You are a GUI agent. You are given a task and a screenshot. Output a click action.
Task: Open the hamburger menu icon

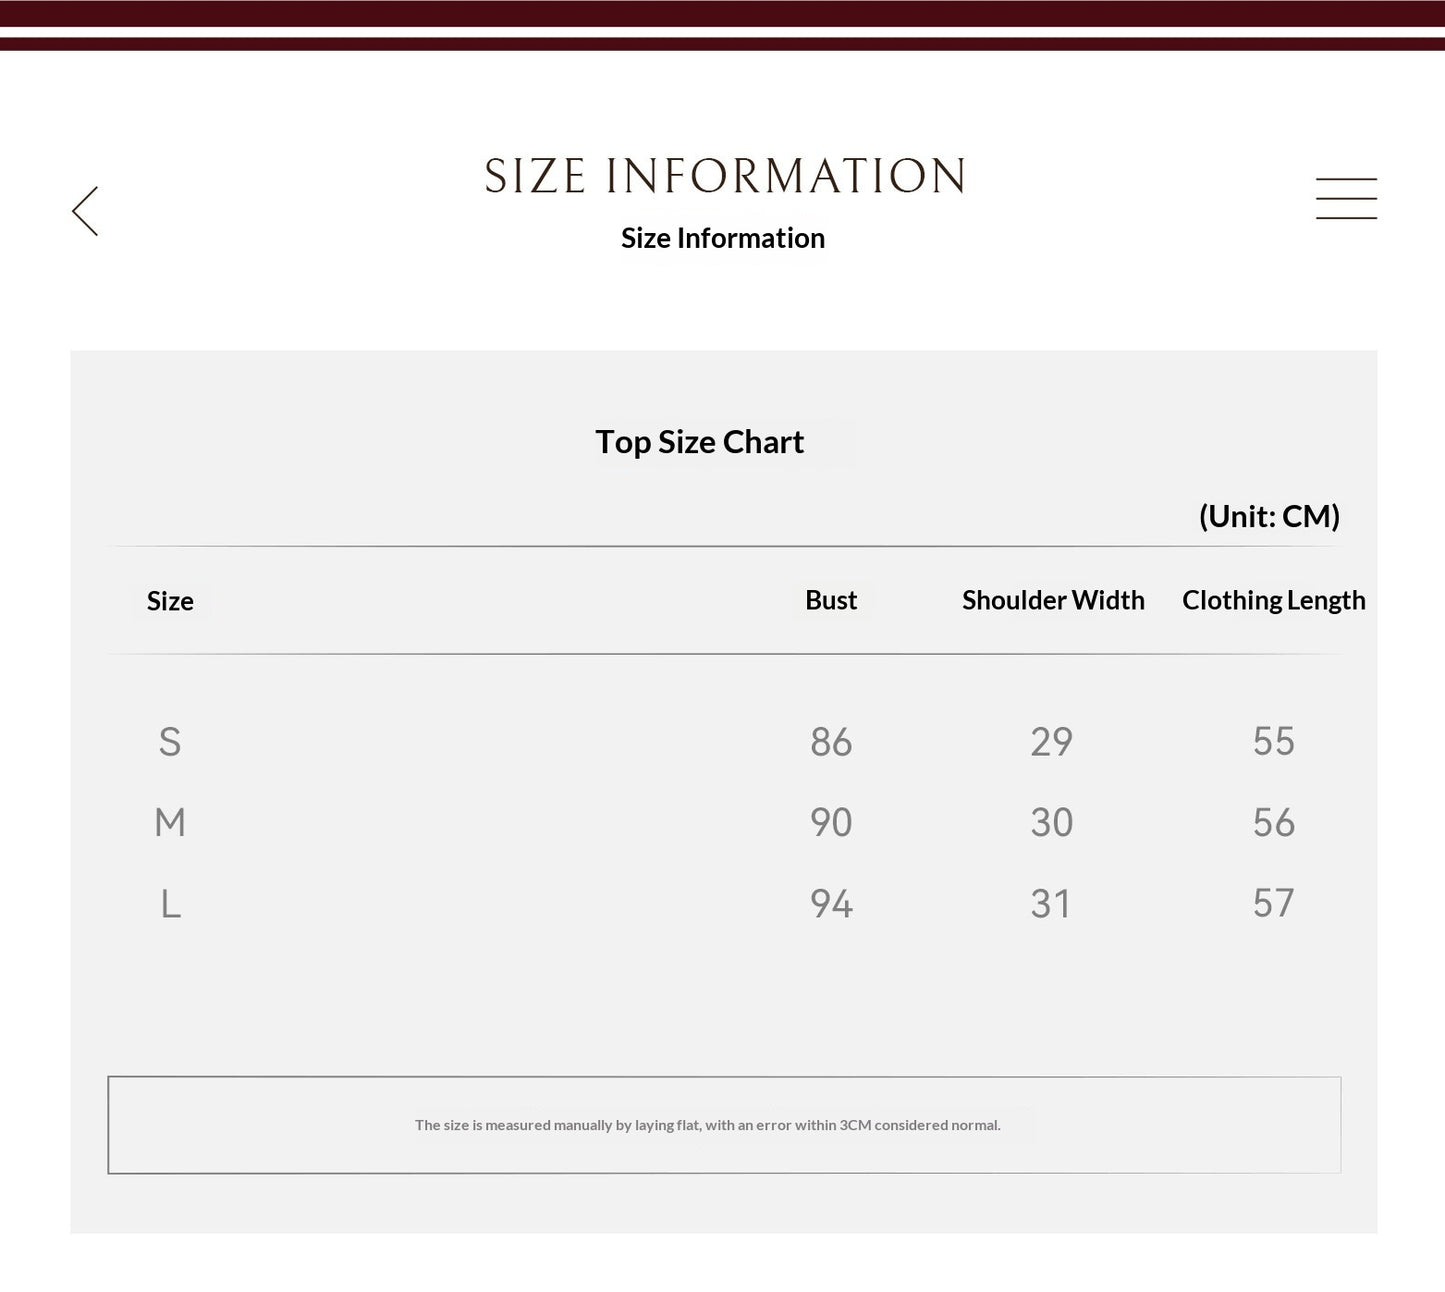point(1346,198)
